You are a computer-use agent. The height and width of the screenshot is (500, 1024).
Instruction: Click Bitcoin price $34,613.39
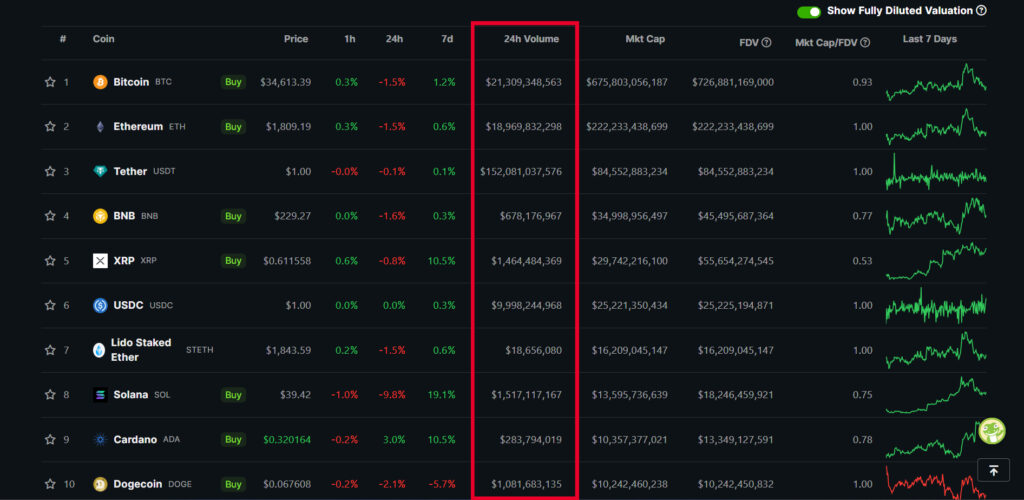tap(285, 82)
